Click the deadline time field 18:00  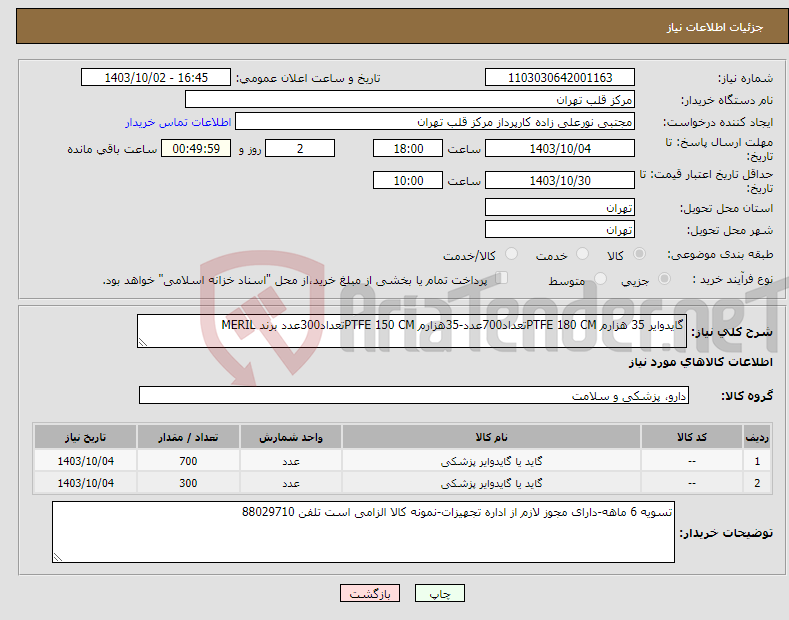pos(408,148)
